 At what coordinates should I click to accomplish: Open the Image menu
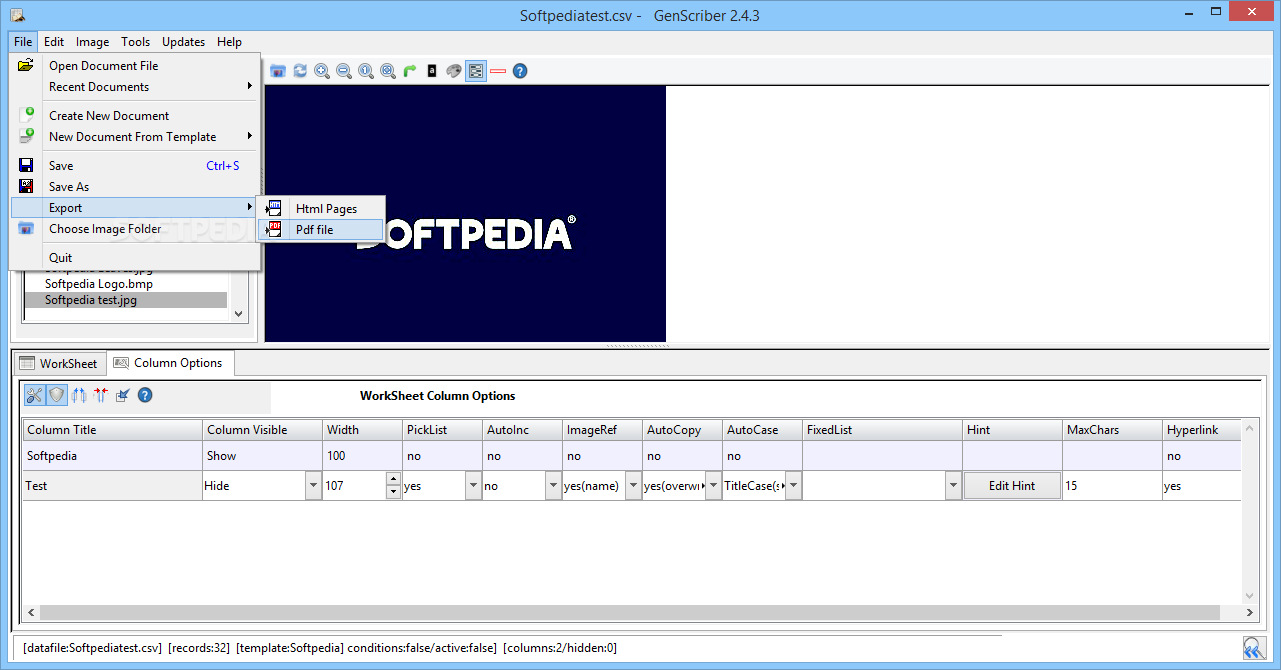(x=93, y=42)
